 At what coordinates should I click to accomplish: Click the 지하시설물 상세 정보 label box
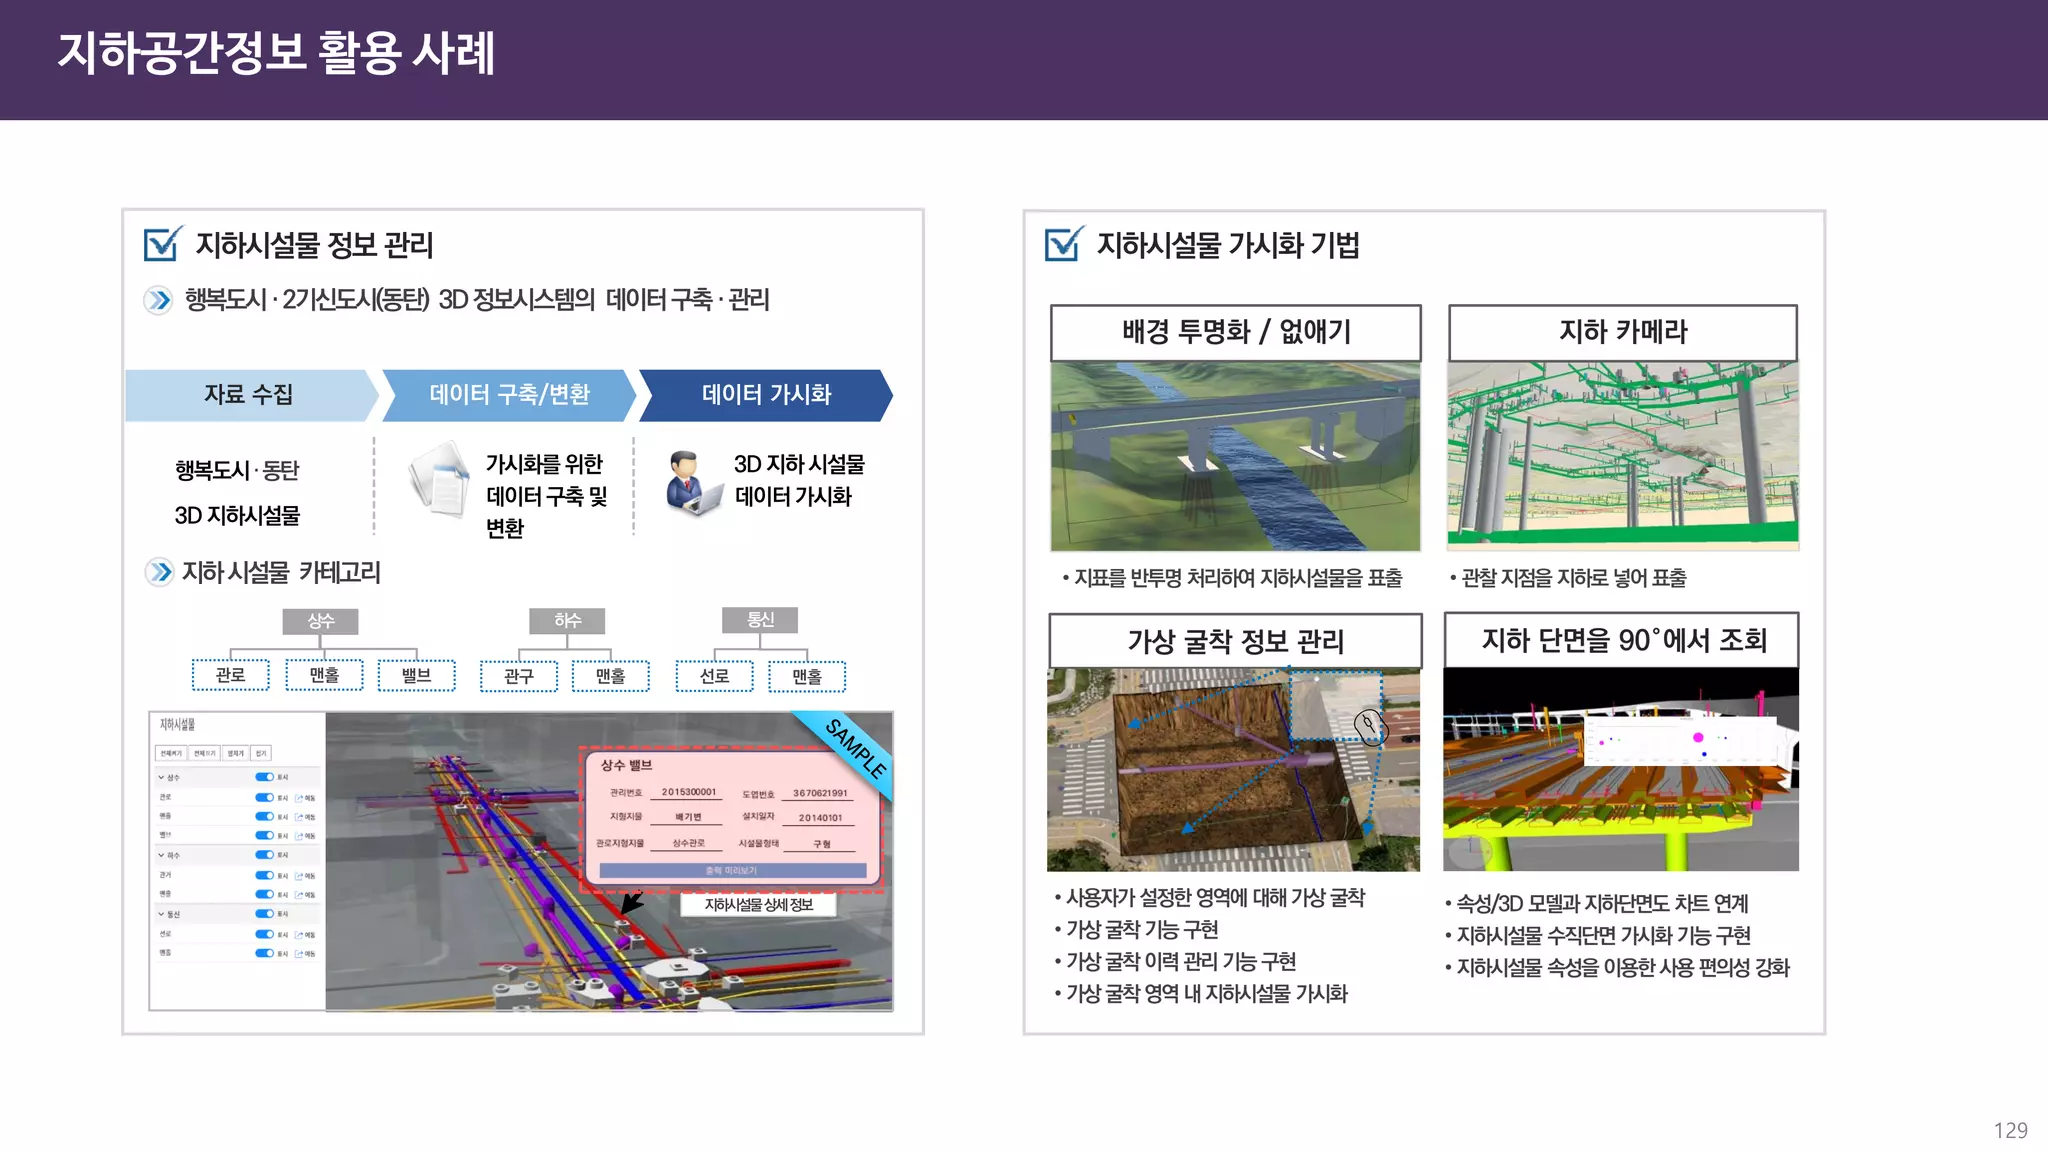point(759,905)
